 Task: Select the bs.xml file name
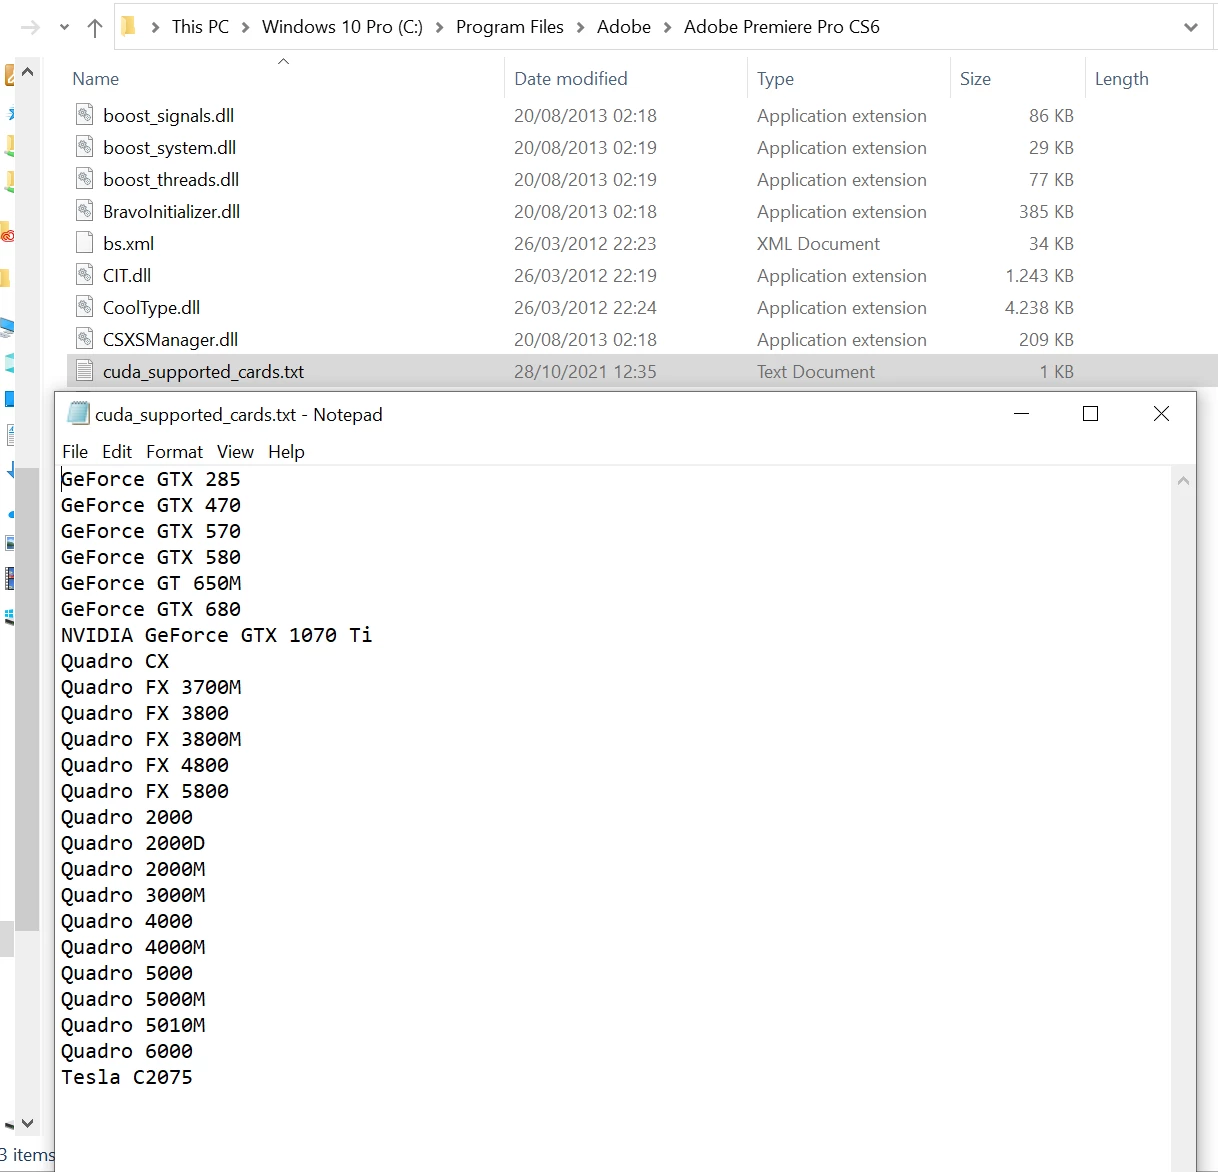click(128, 244)
